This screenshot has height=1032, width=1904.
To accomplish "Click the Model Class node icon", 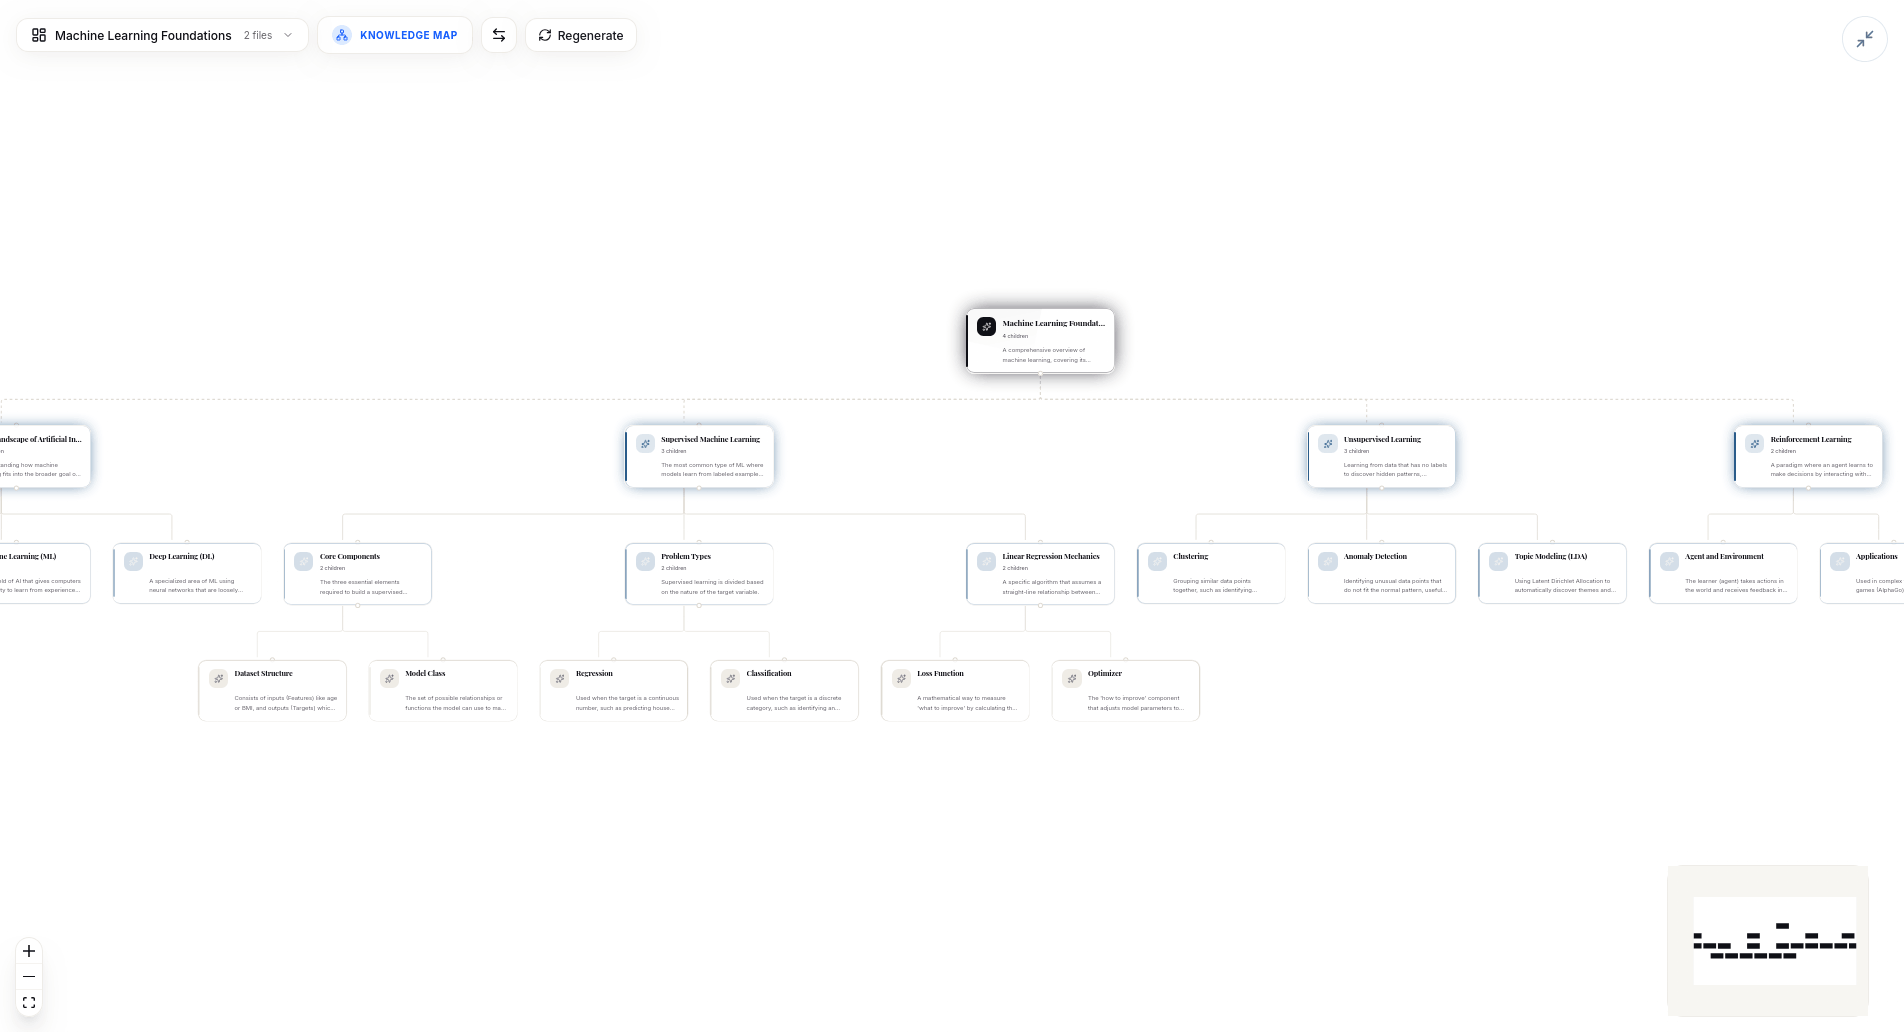I will click(x=389, y=678).
